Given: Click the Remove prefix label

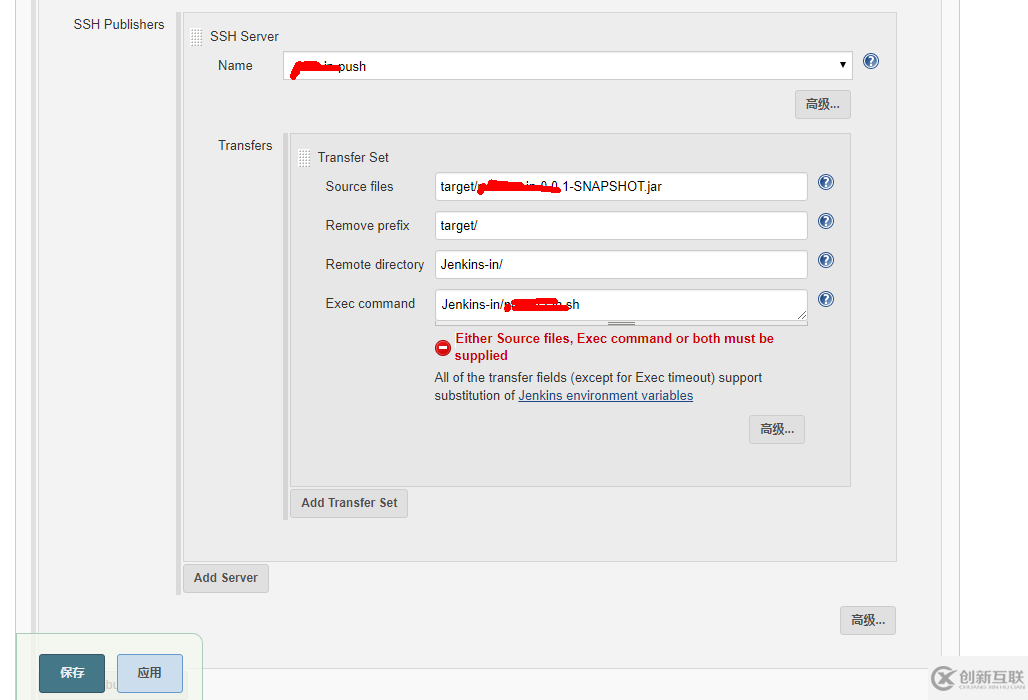Looking at the screenshot, I should pos(367,225).
